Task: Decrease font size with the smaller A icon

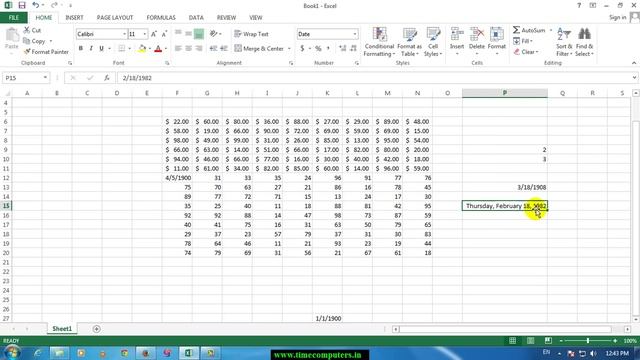Action: [x=164, y=34]
